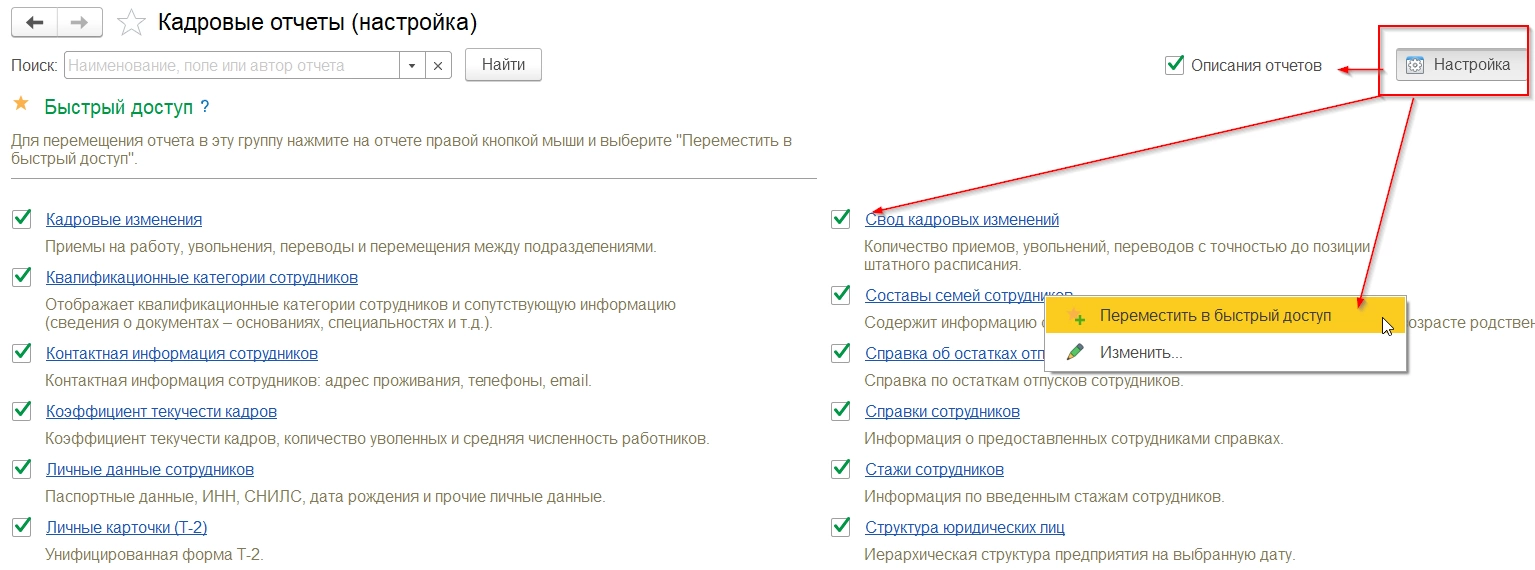Select Переместить в быстрый доступ menu item
The width and height of the screenshot is (1535, 570).
[1215, 316]
